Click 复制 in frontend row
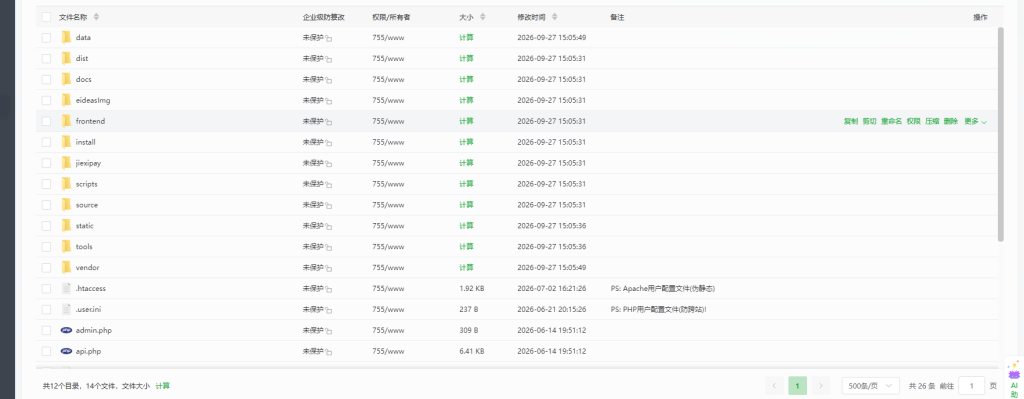Viewport: 1024px width, 399px height. click(x=850, y=121)
